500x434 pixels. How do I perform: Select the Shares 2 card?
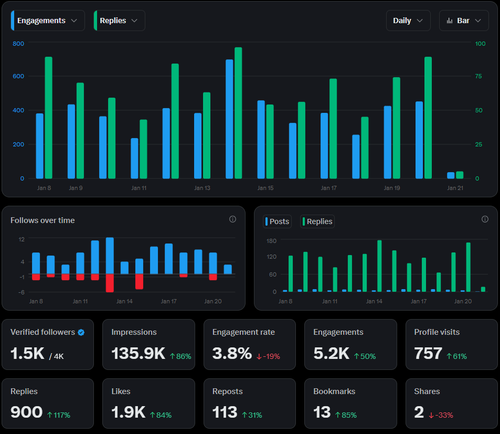tap(452, 403)
